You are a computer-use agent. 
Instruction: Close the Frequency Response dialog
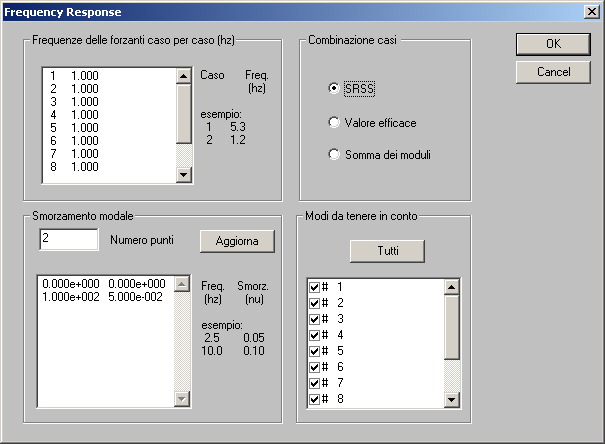pos(590,12)
